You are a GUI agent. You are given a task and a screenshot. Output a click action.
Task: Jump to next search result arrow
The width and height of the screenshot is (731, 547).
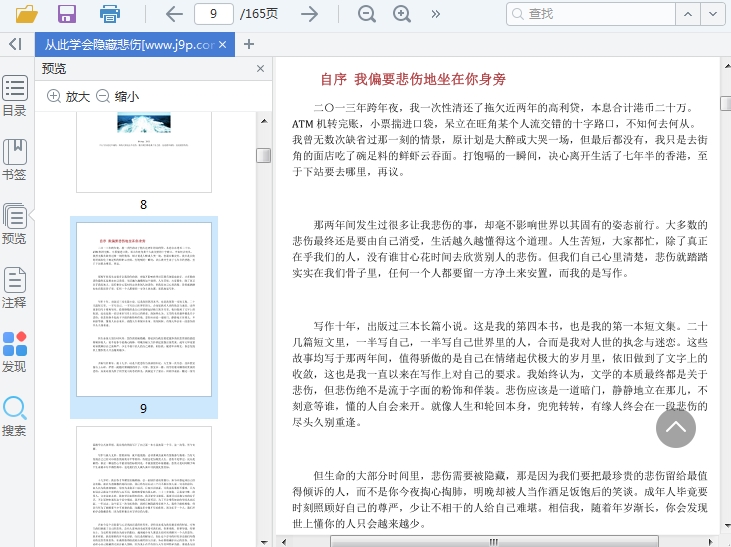tap(714, 14)
